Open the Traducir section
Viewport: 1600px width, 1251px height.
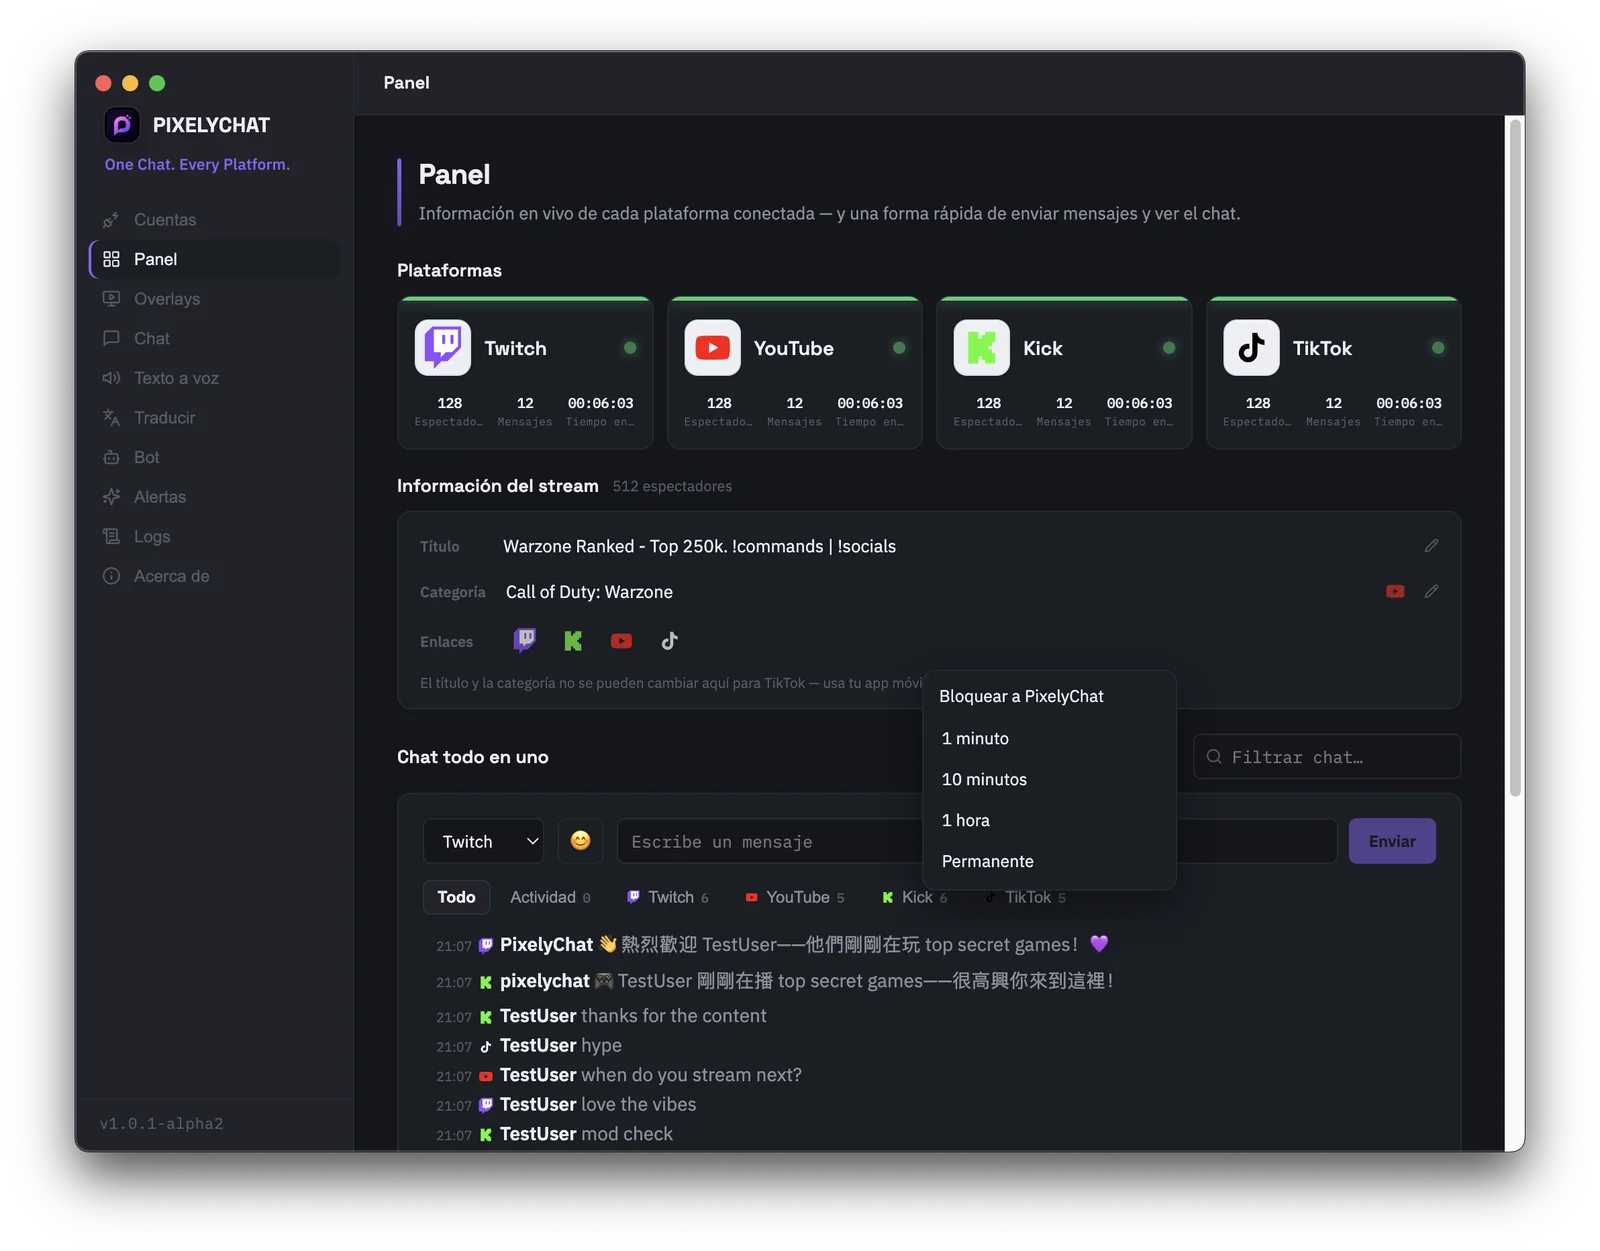click(214, 418)
